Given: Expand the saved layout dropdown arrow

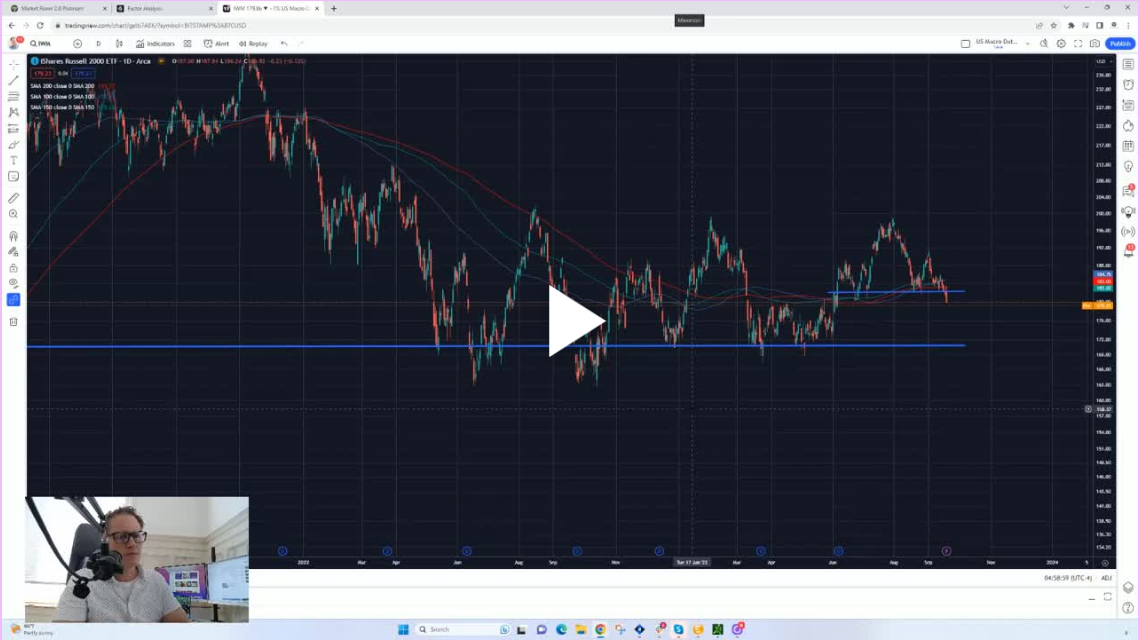Looking at the screenshot, I should tap(1027, 44).
